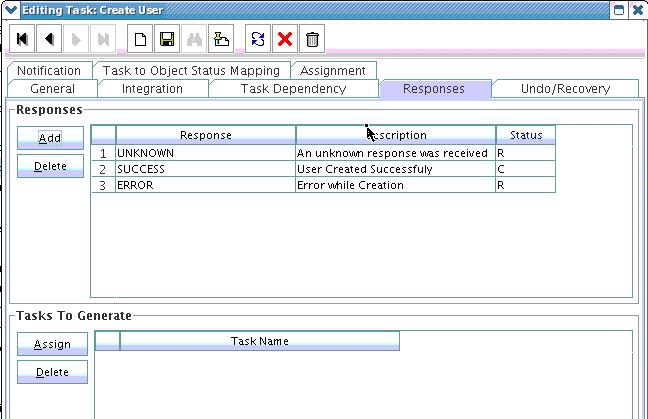Click Delete button in Tasks To Generate
Viewport: 648px width, 419px height.
coord(52,372)
